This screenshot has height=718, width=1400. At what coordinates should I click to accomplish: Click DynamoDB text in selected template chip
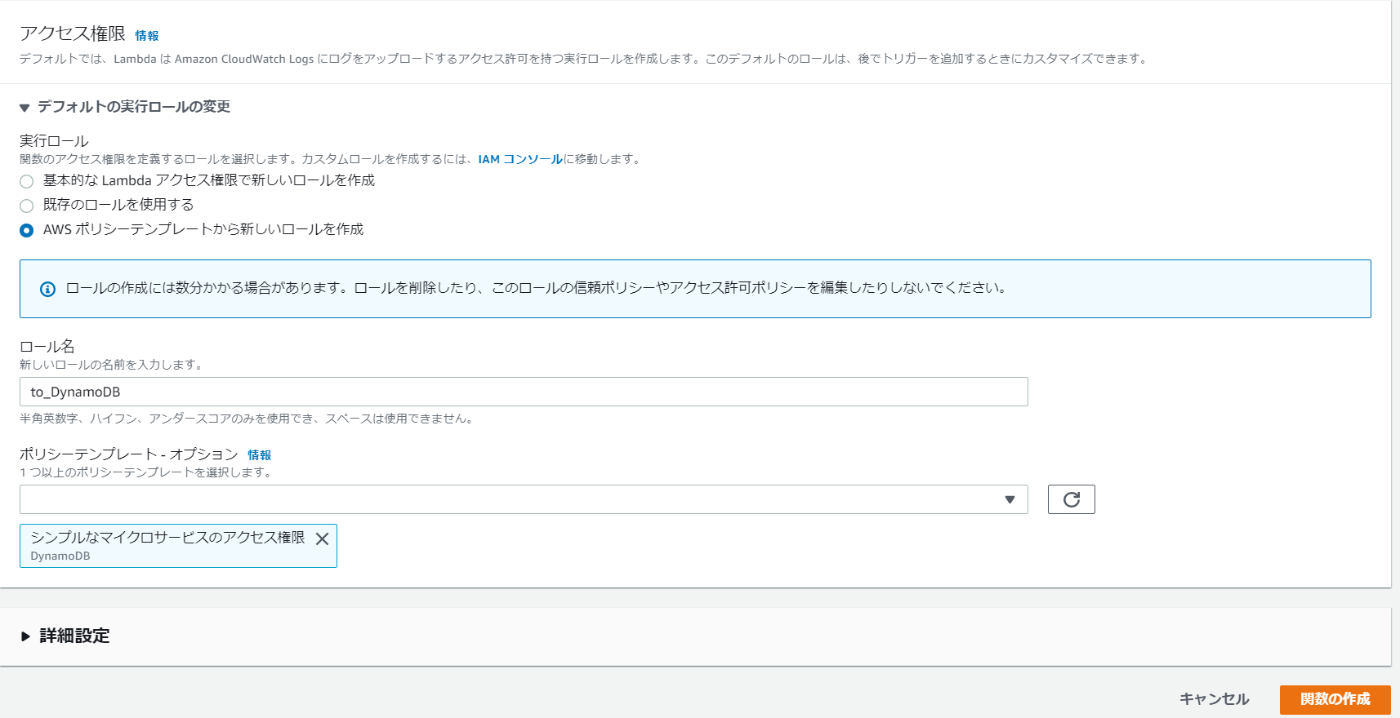tap(60, 556)
